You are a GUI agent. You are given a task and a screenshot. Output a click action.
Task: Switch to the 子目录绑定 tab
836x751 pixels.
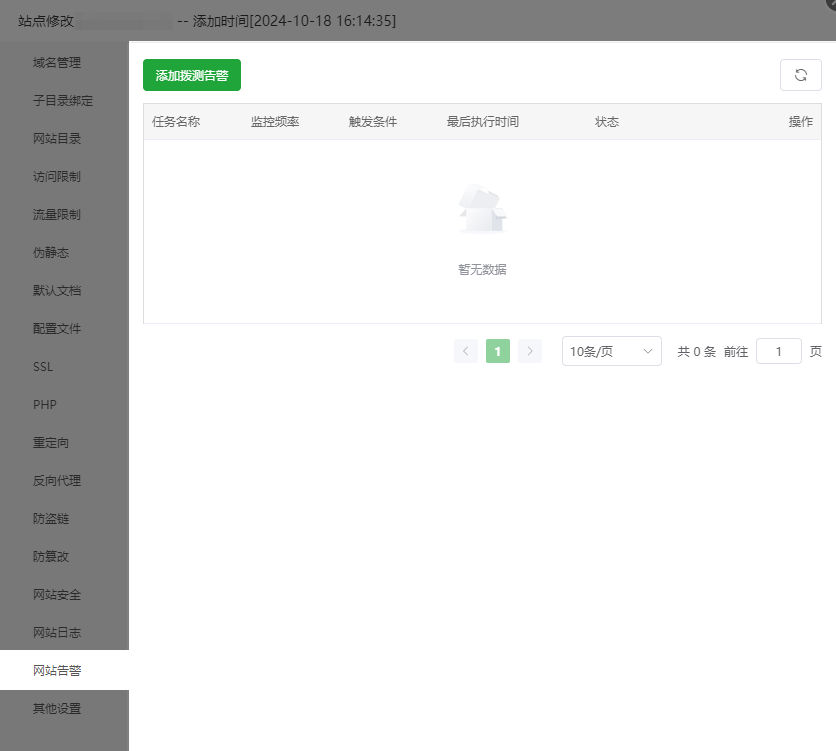(63, 101)
